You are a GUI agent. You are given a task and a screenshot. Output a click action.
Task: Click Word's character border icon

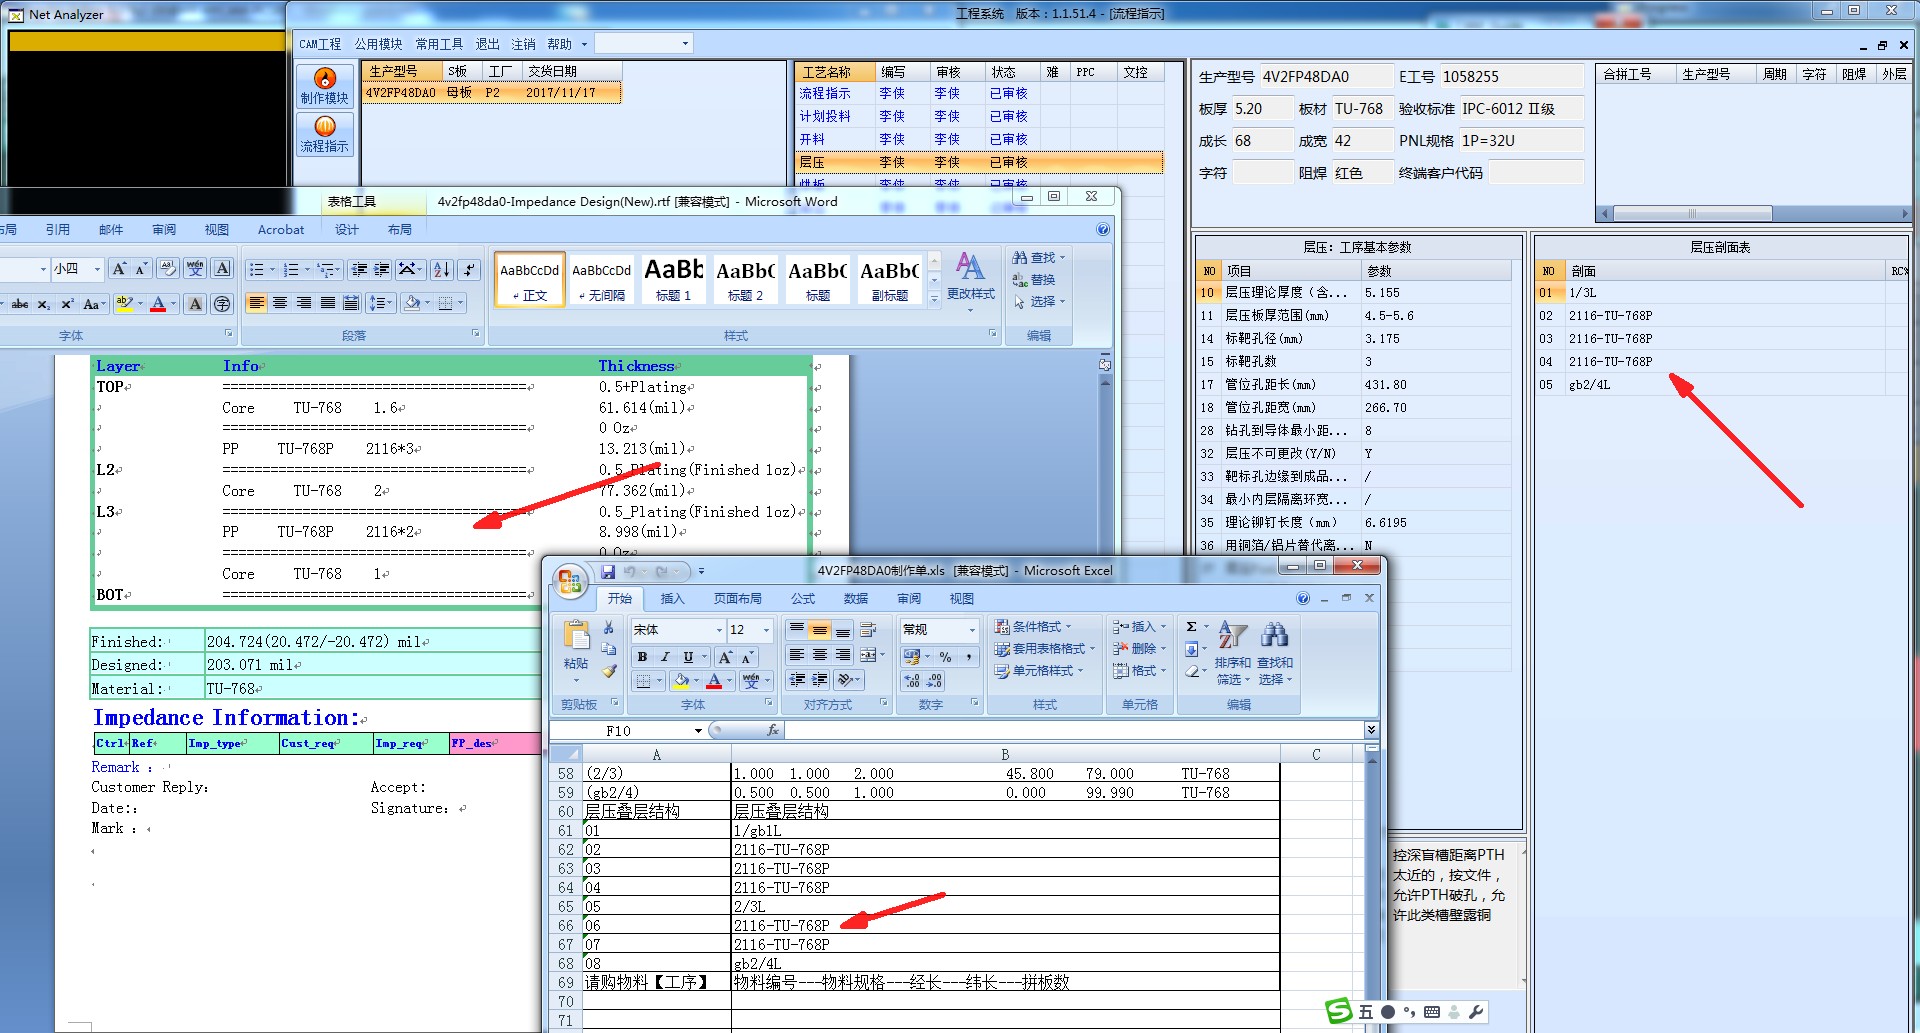tap(223, 269)
